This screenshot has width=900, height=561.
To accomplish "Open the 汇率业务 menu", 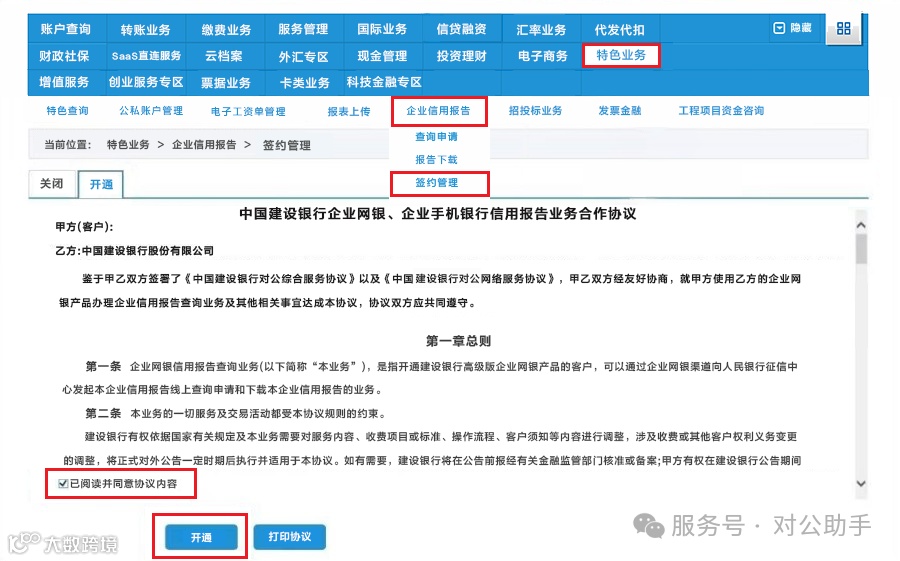I will click(541, 29).
